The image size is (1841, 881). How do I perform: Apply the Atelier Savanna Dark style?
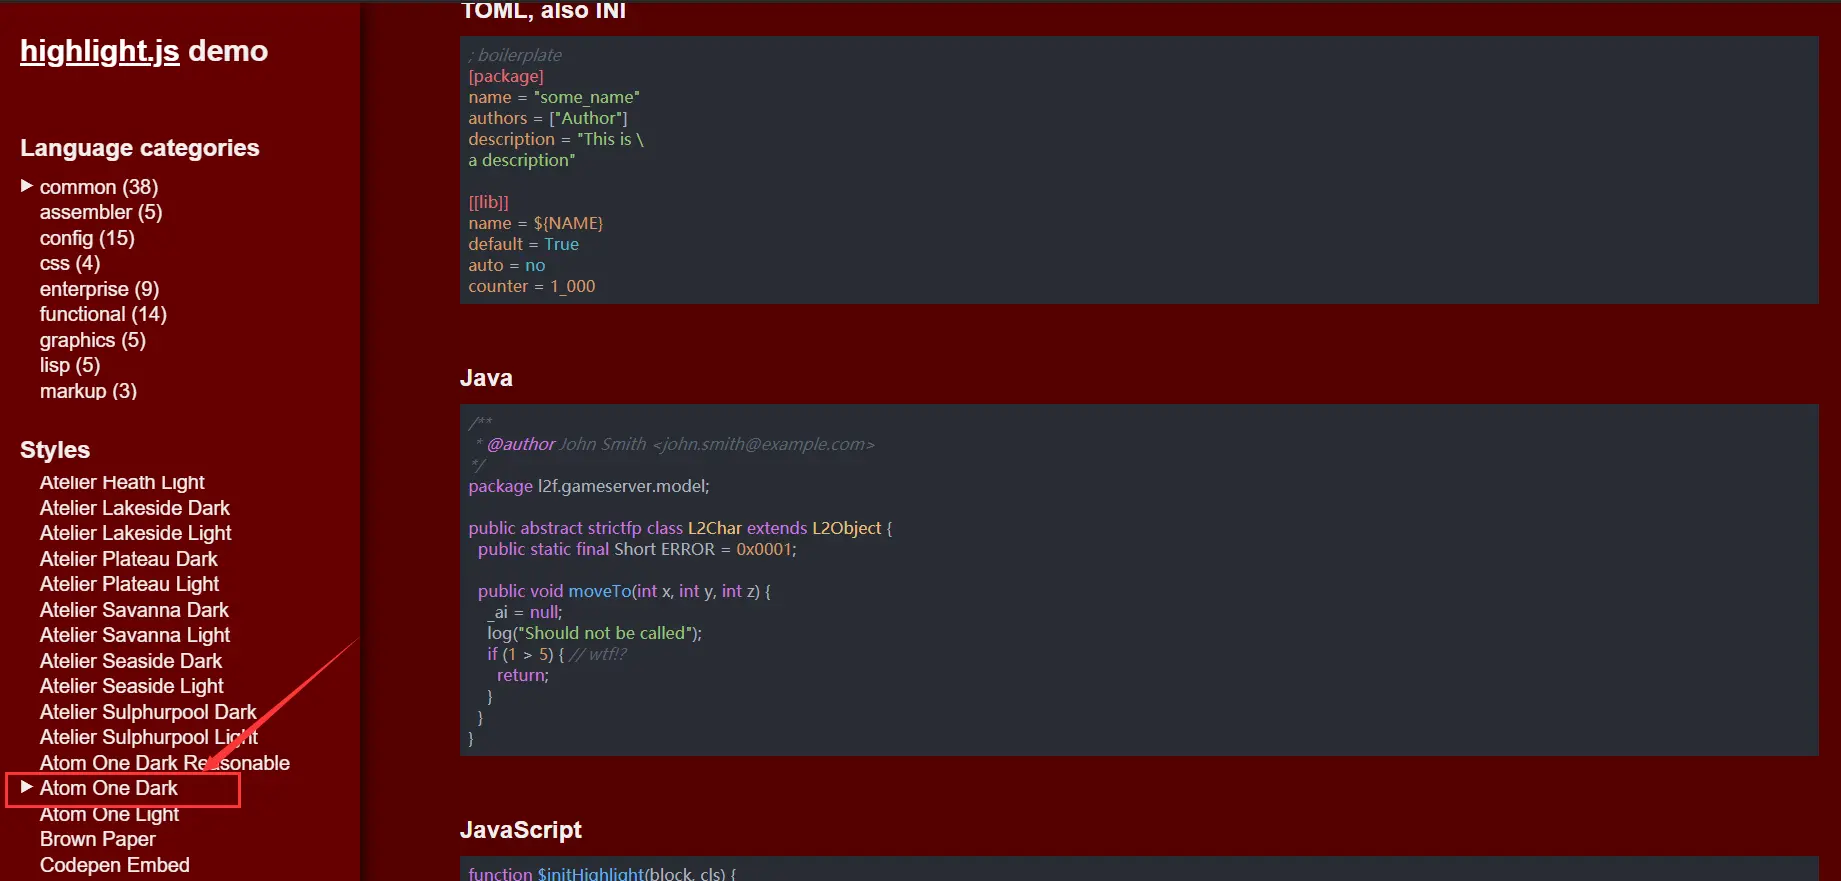134,610
